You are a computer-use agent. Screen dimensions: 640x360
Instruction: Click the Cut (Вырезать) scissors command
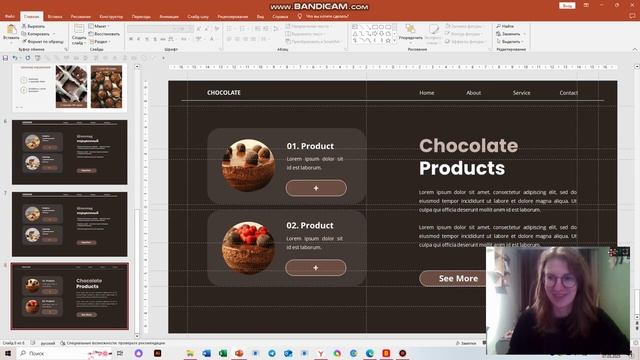point(33,26)
